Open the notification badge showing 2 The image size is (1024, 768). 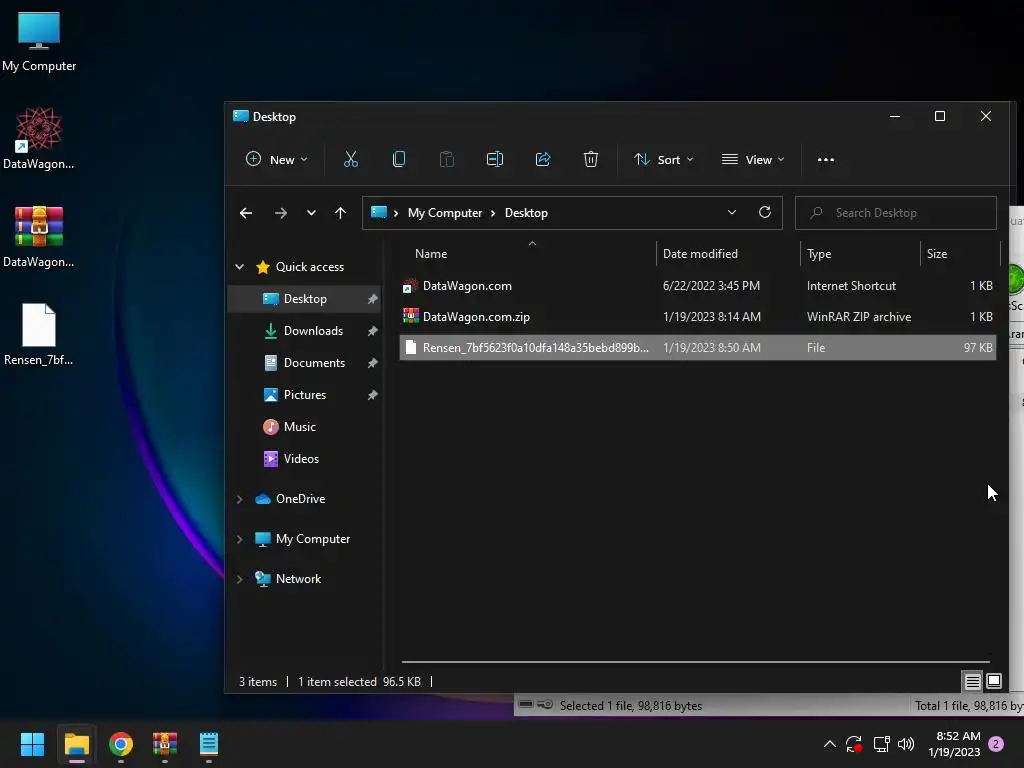click(996, 744)
